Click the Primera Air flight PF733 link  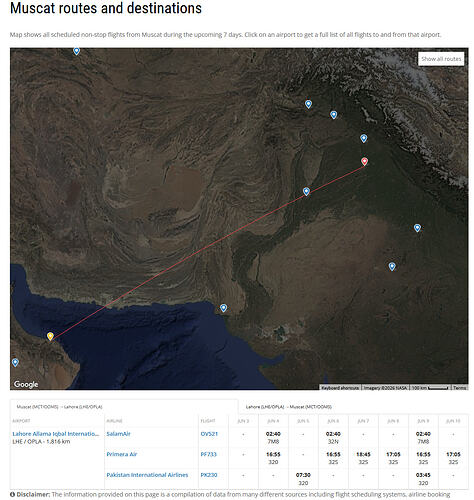[x=208, y=454]
